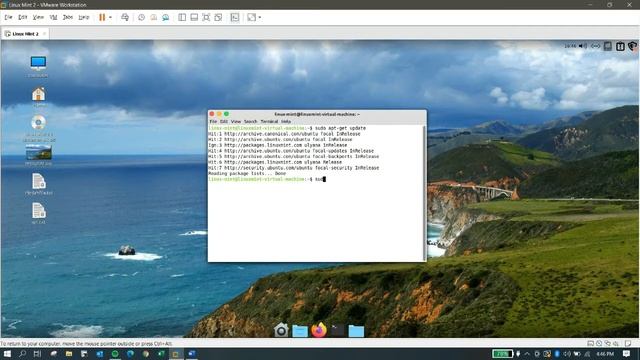
Task: Open the VMware VM menu
Action: click(53, 17)
